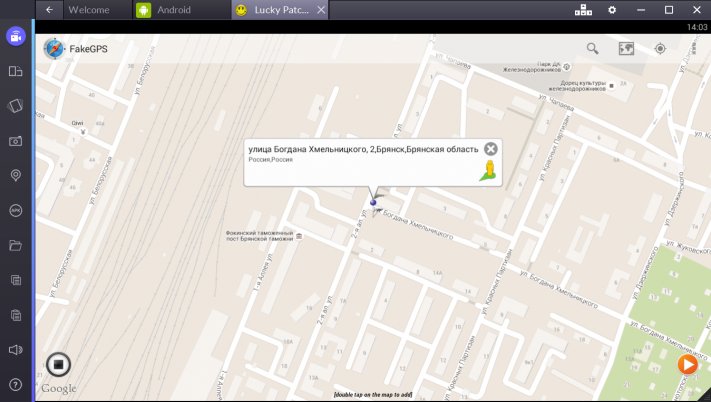
Task: Click the yellow street view pegman icon
Action: coord(488,174)
